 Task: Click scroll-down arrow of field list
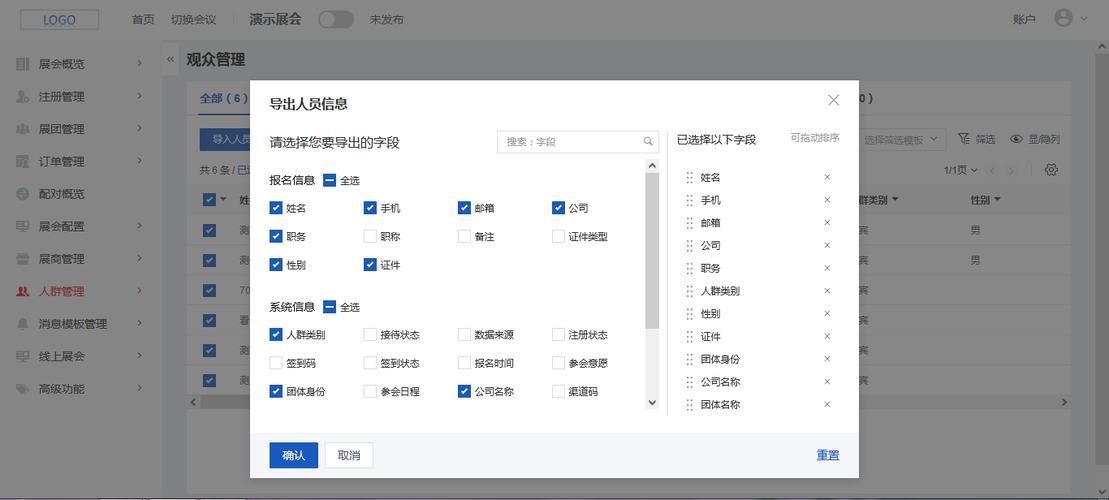652,402
